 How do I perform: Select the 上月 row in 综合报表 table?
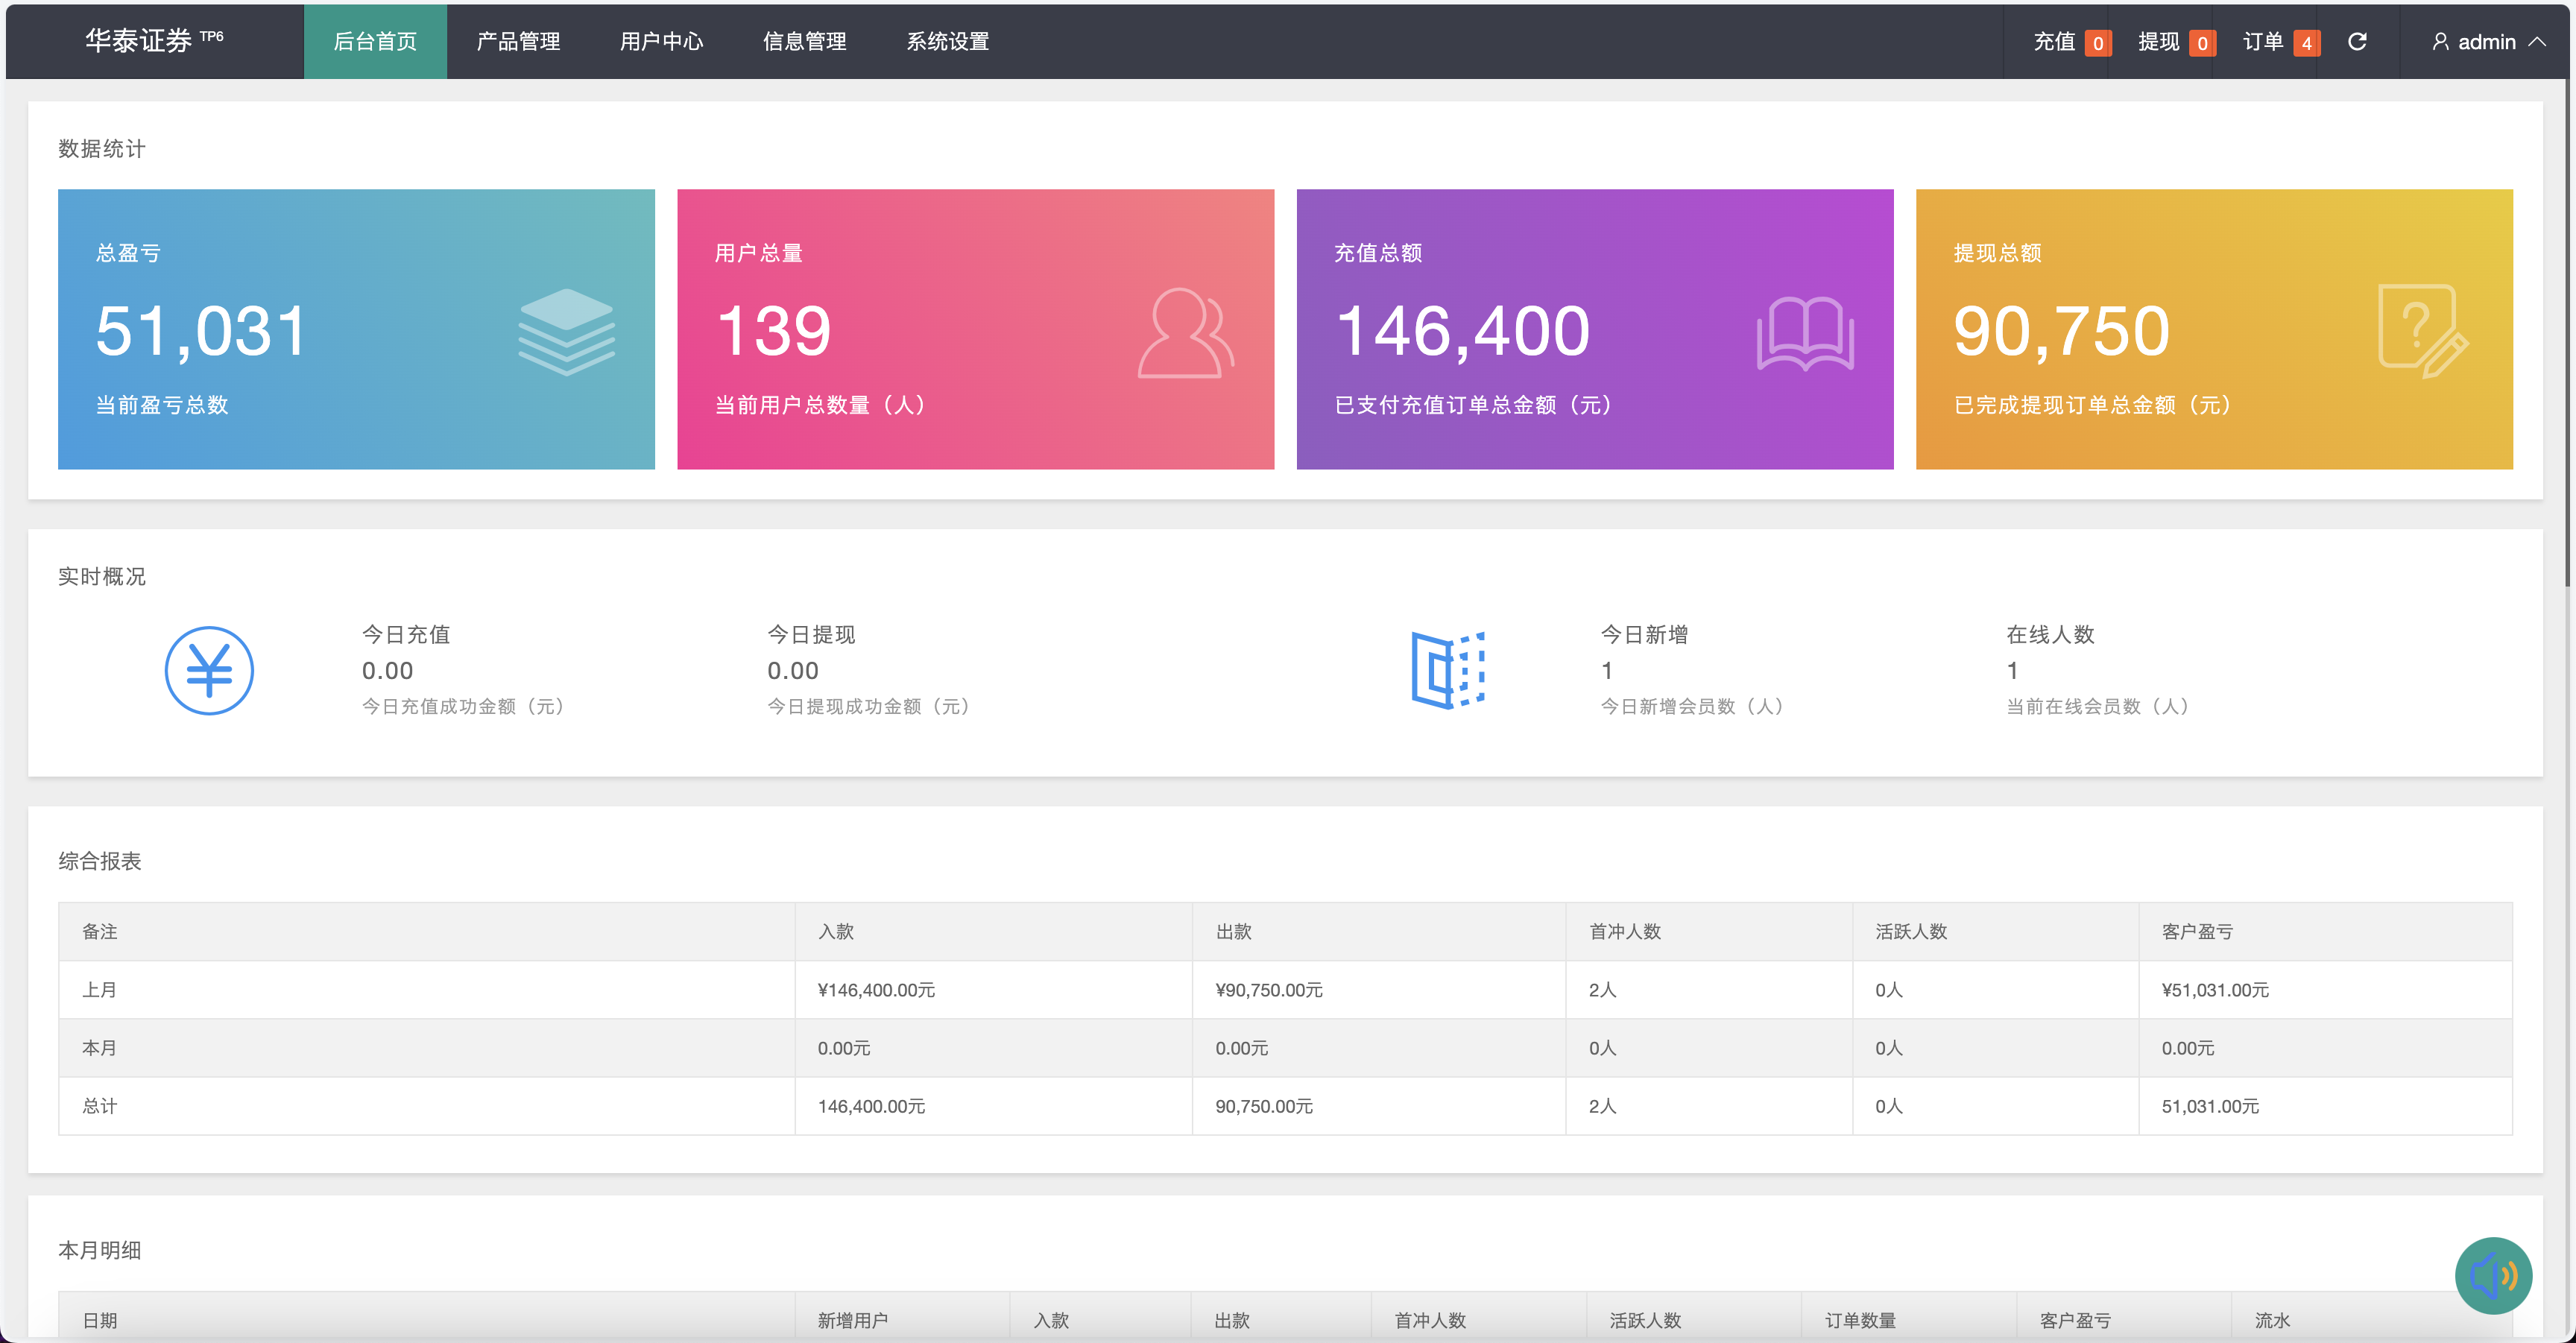(x=99, y=990)
